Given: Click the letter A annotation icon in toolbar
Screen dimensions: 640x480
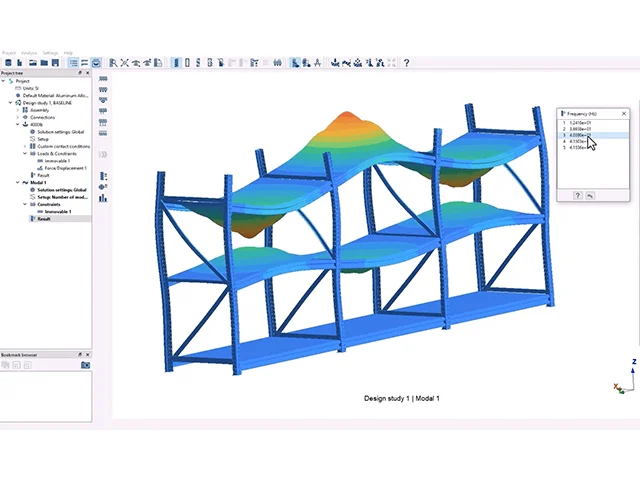Looking at the screenshot, I should pos(318,63).
